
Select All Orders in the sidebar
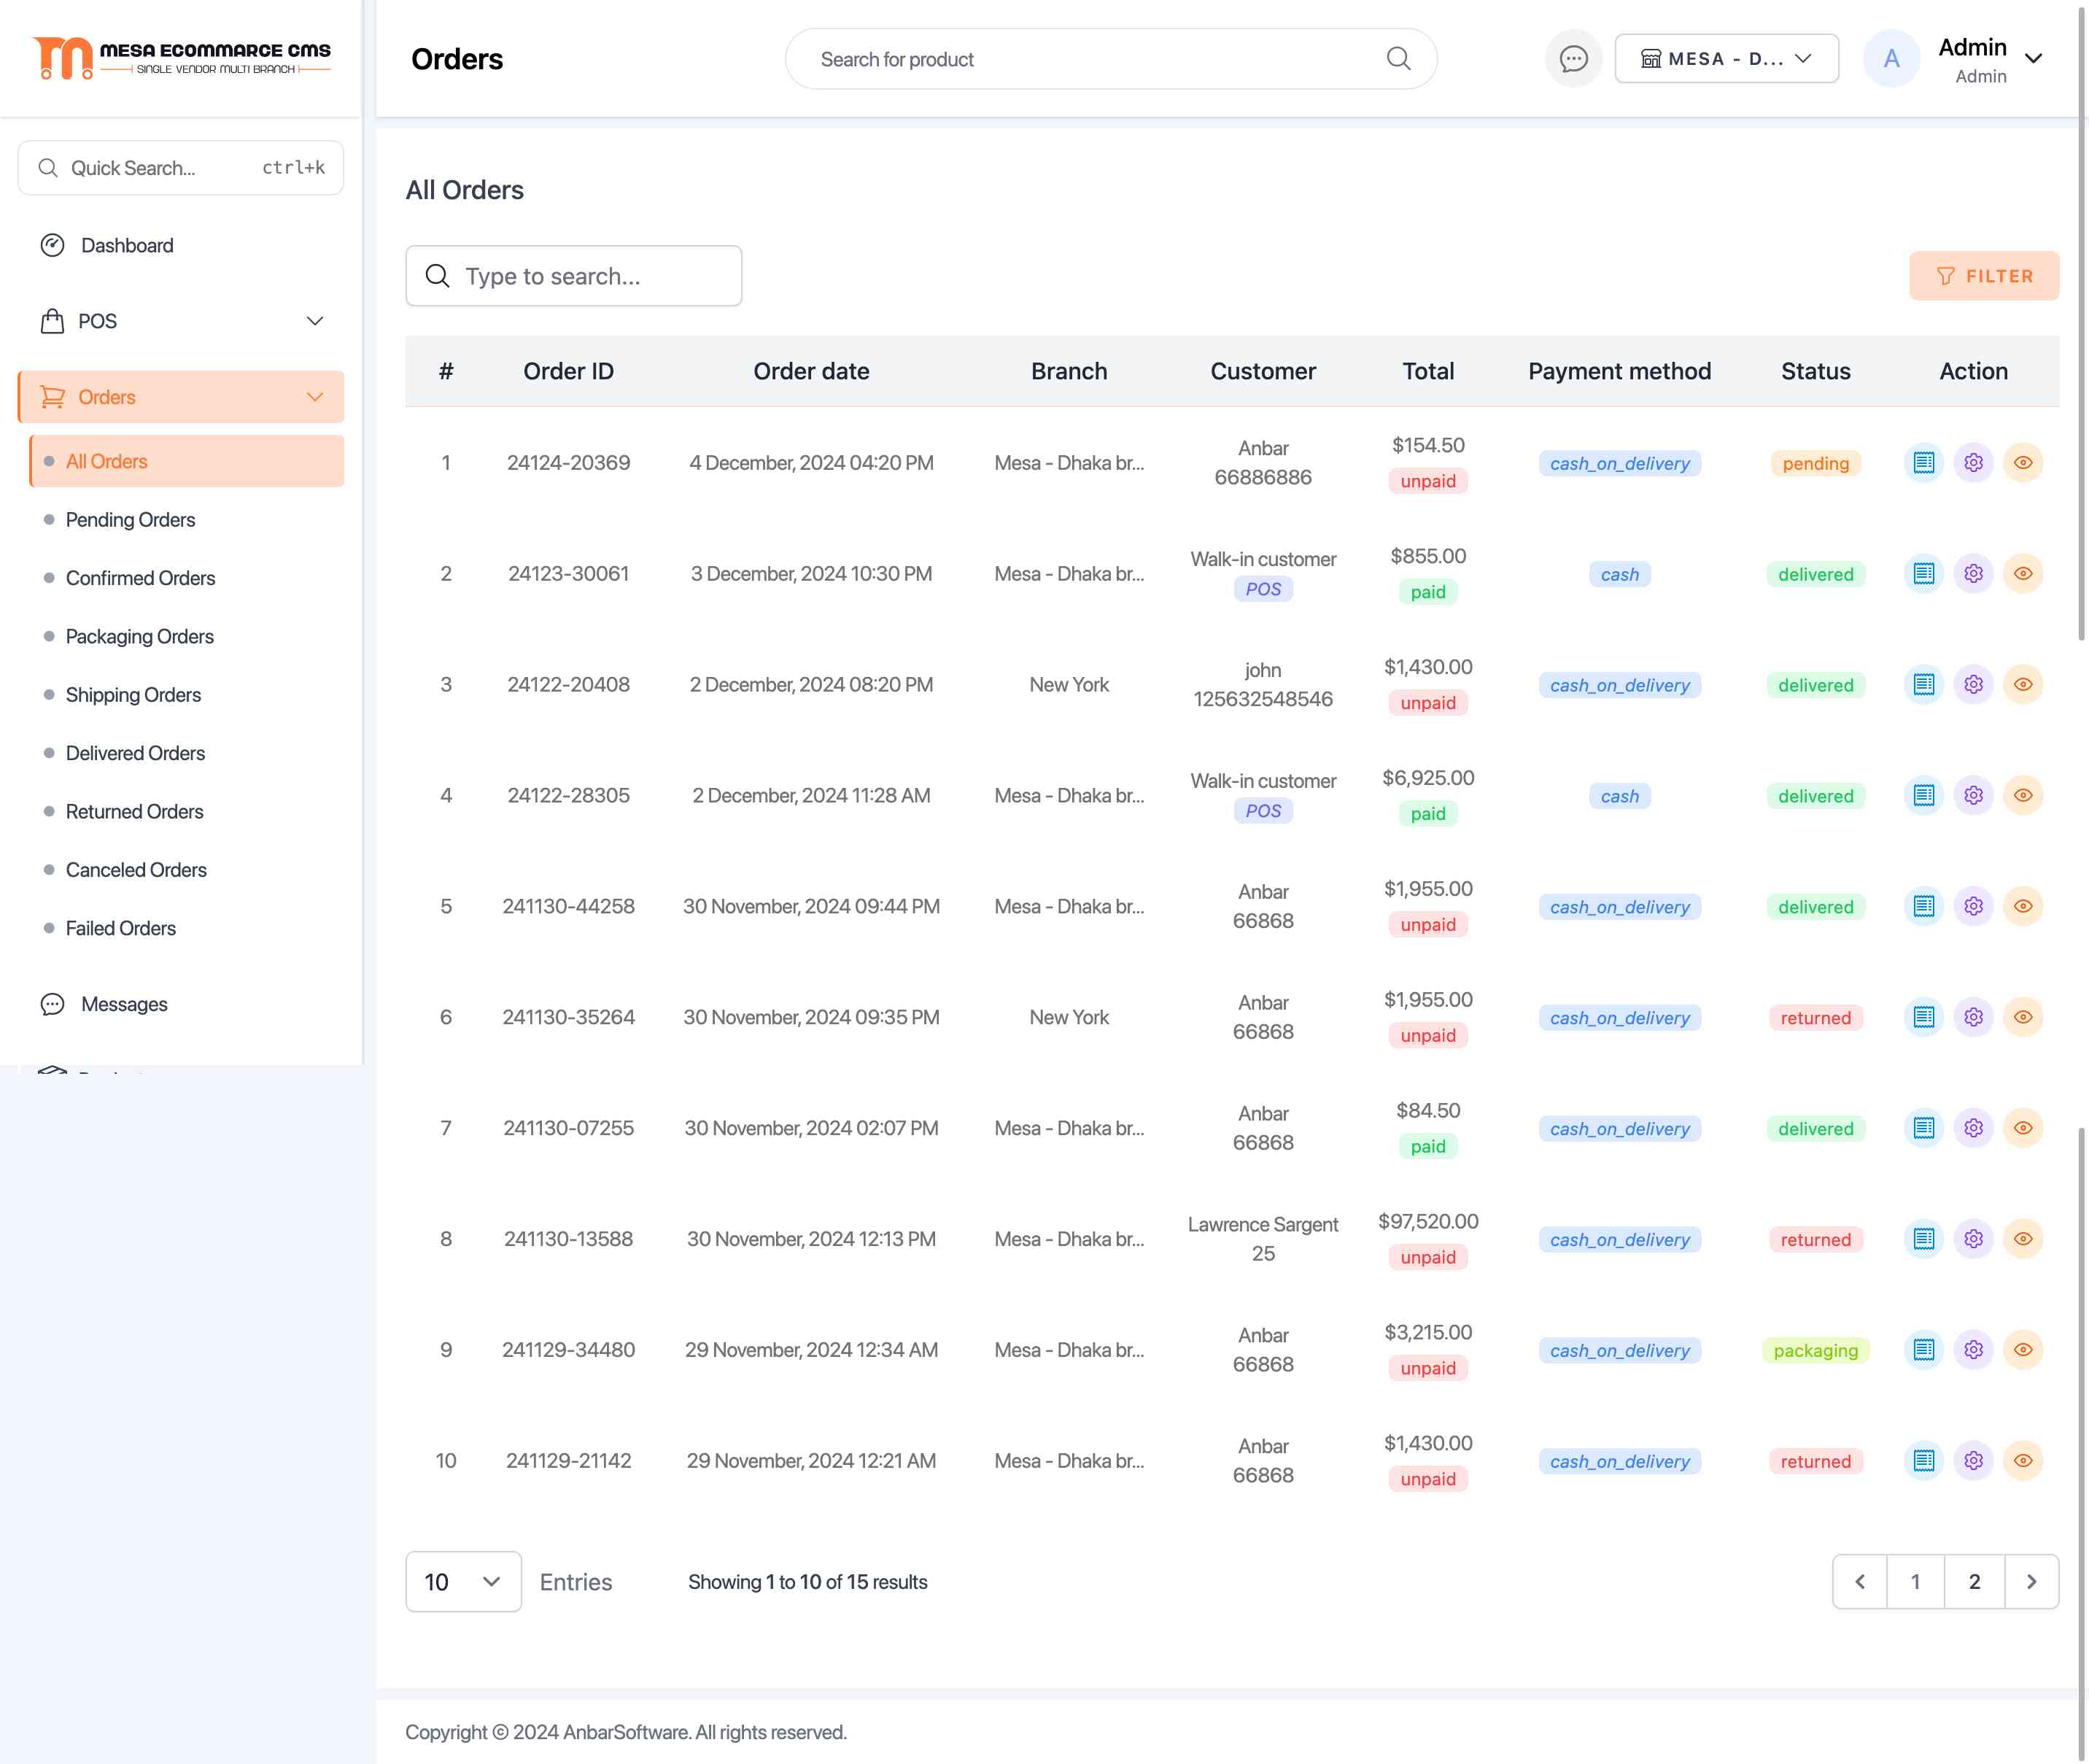(187, 461)
